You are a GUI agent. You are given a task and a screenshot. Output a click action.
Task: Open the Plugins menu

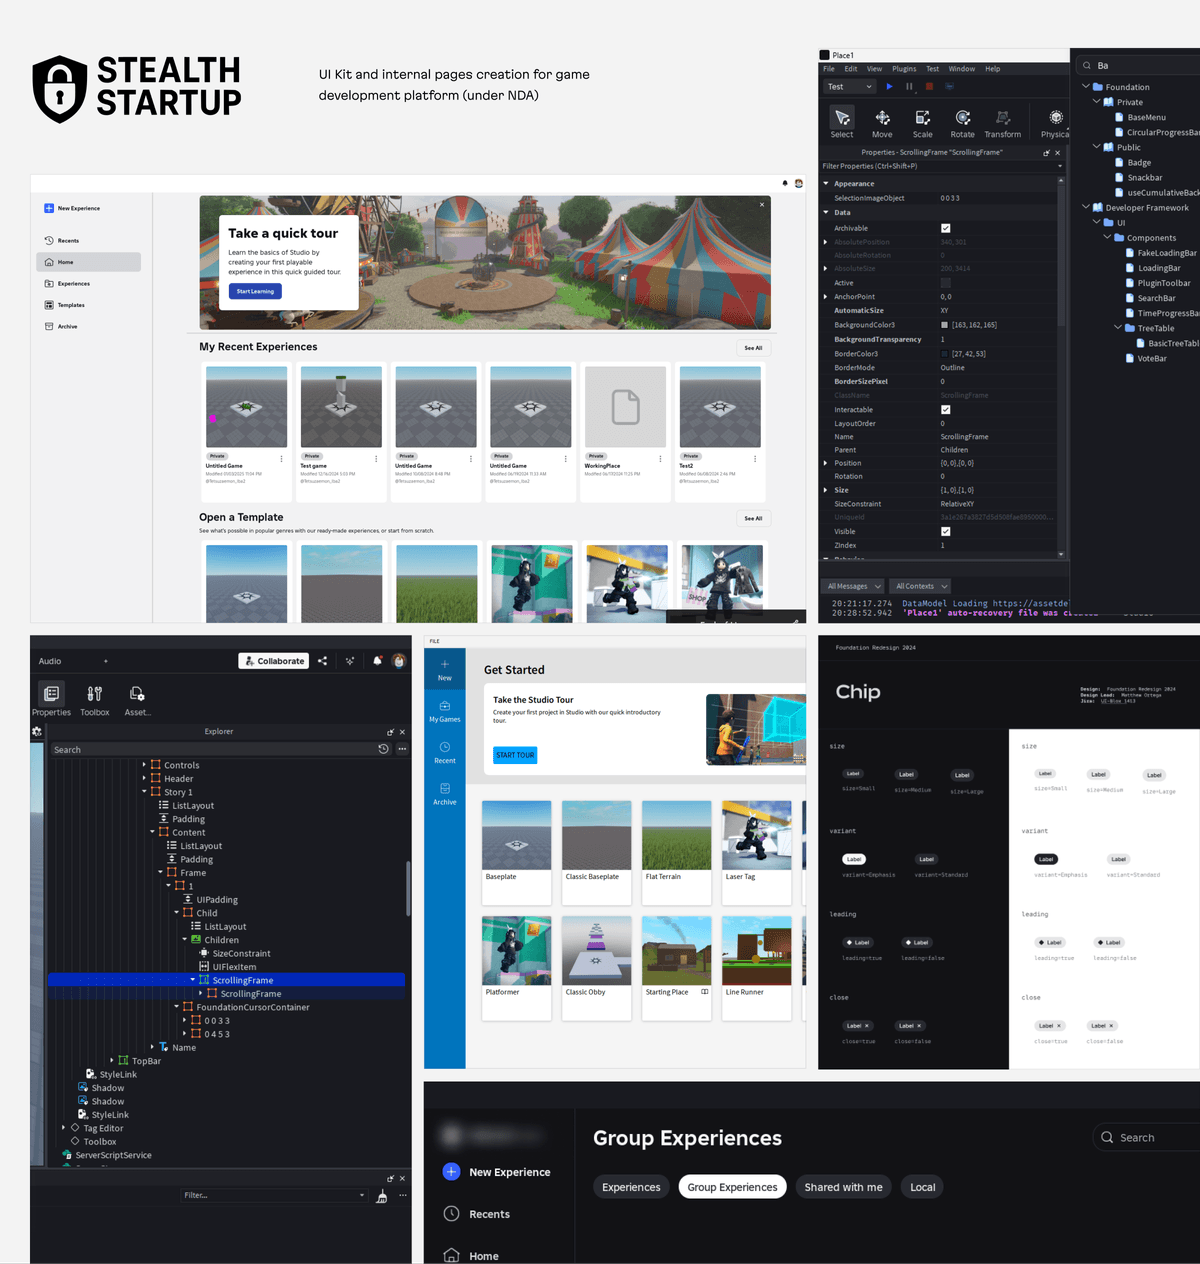(x=904, y=68)
